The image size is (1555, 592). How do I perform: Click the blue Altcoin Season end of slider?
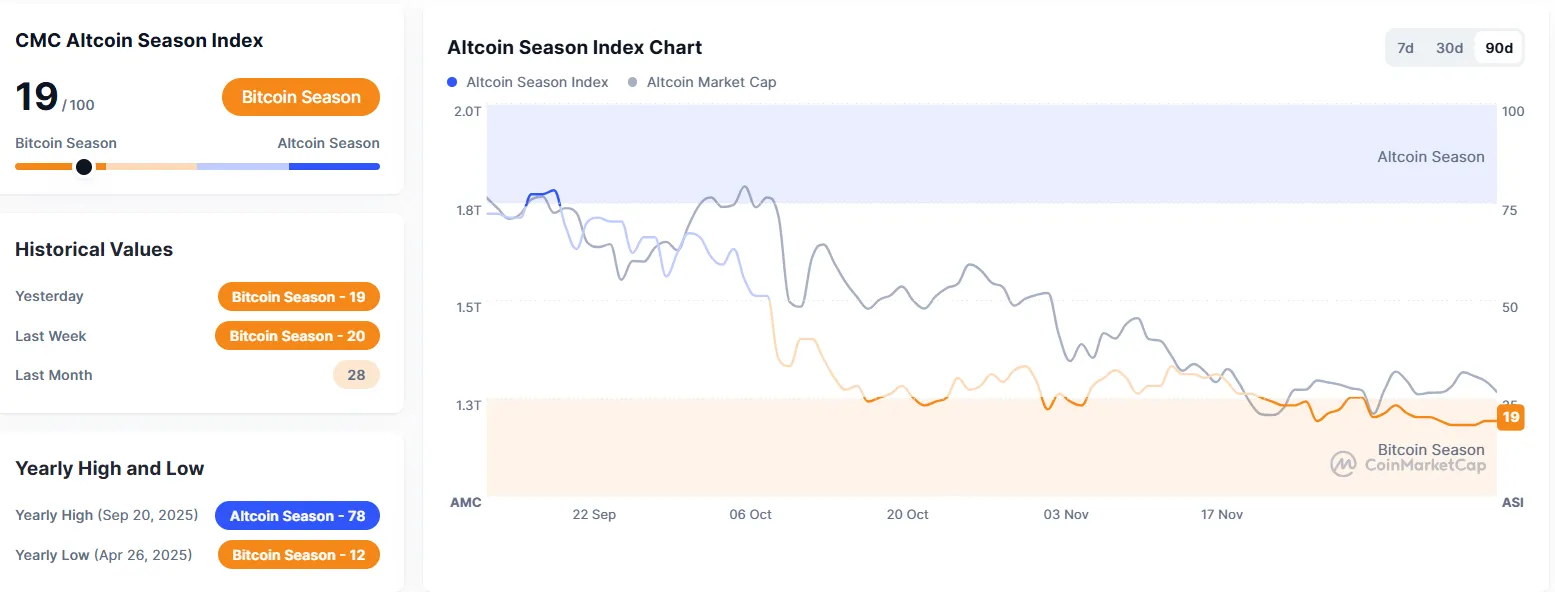coord(335,166)
